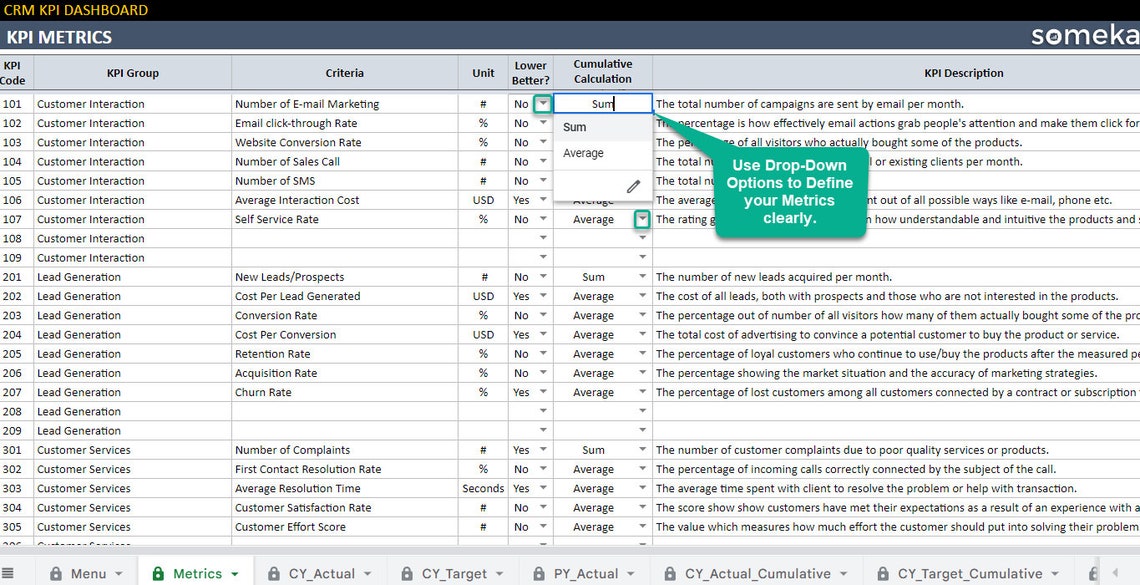Click inside the cell currently editing Sum
1140x585 pixels.
tap(600, 103)
